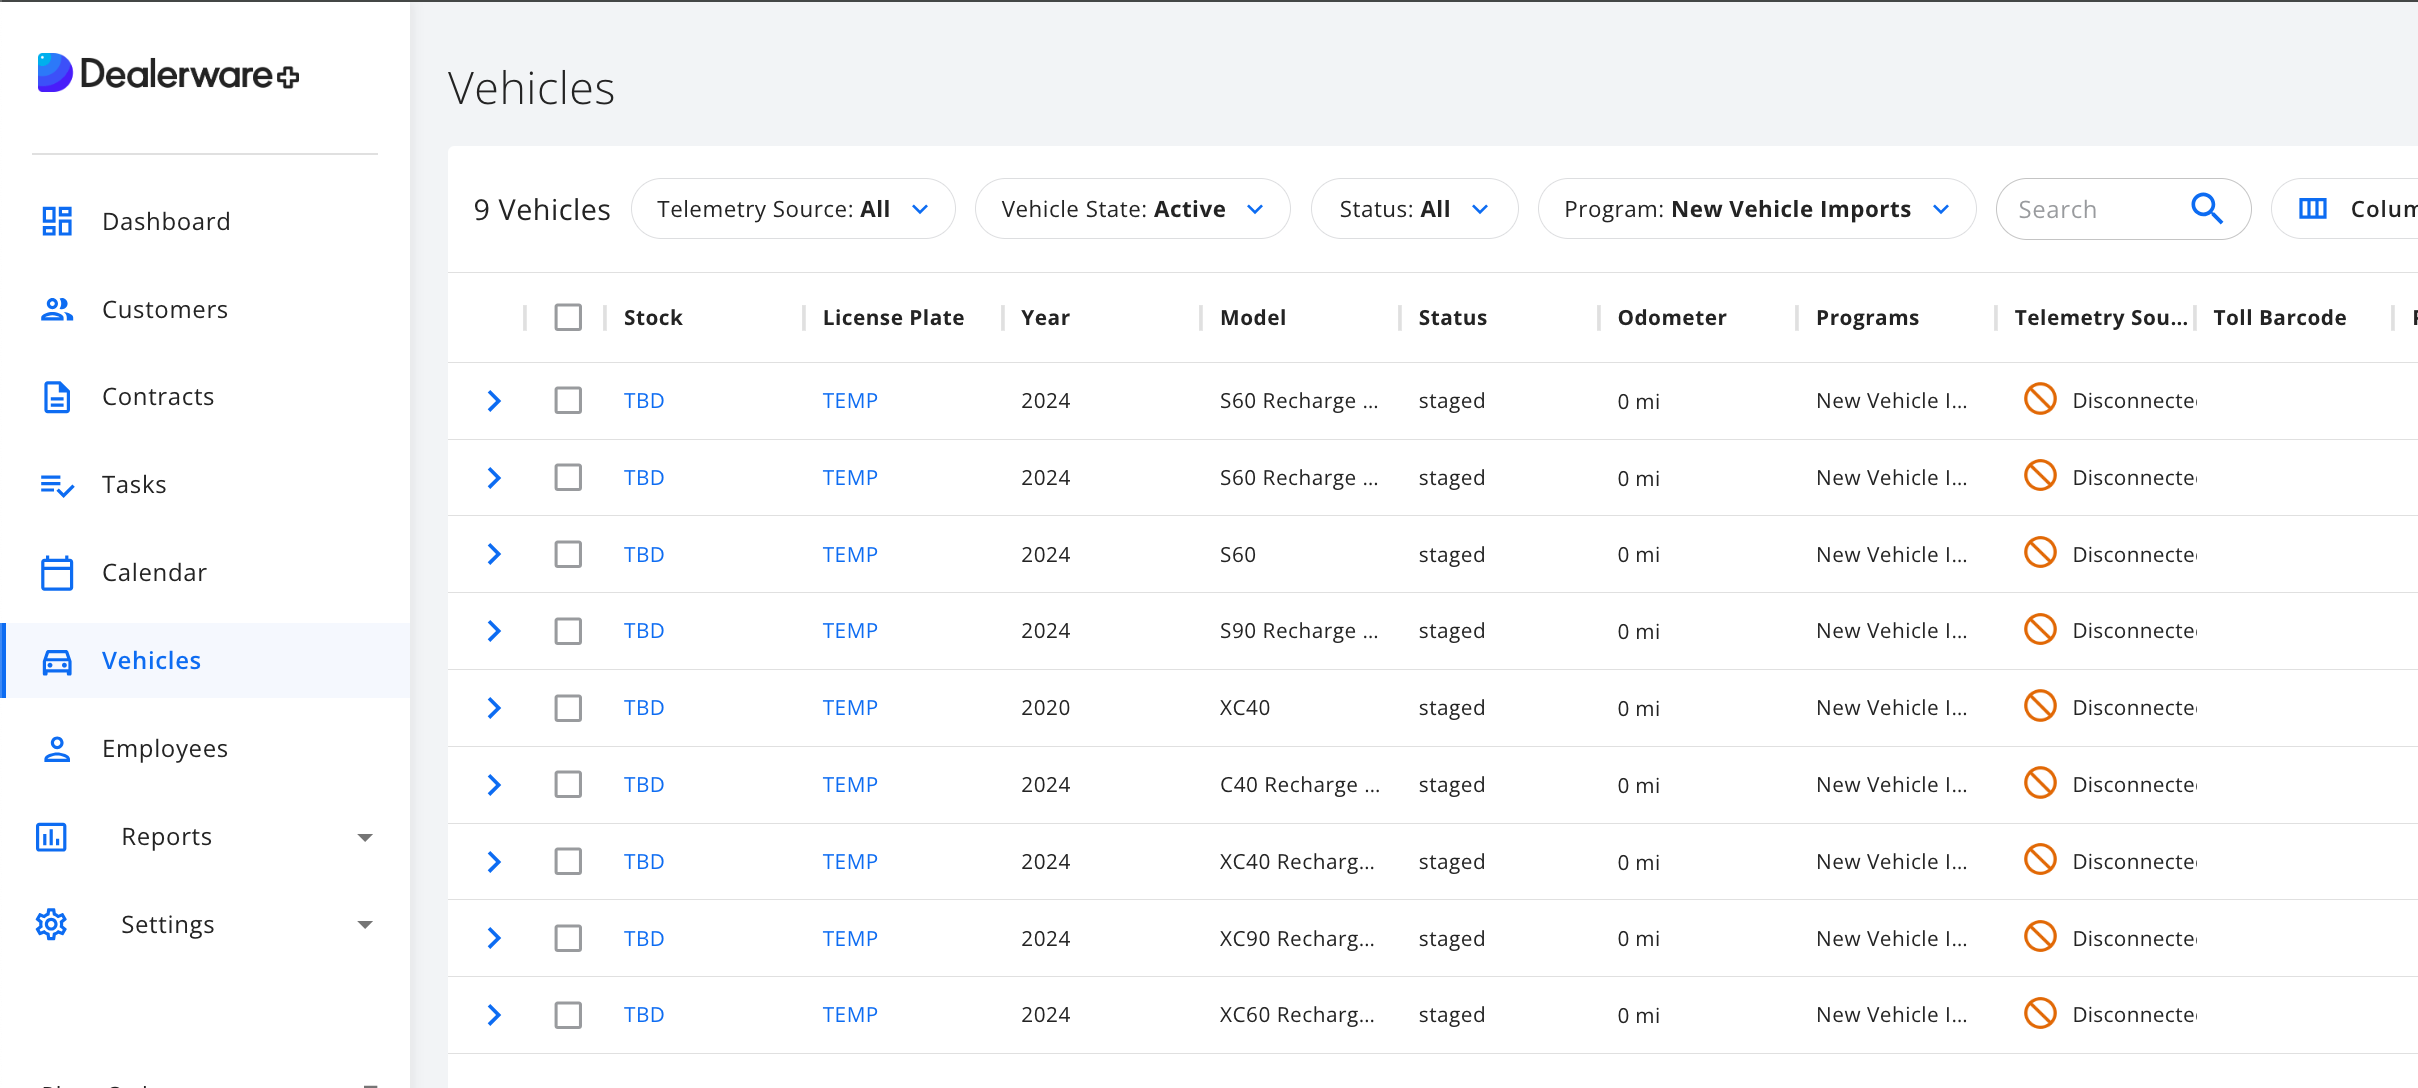Sort by the Year column header

pos(1045,317)
